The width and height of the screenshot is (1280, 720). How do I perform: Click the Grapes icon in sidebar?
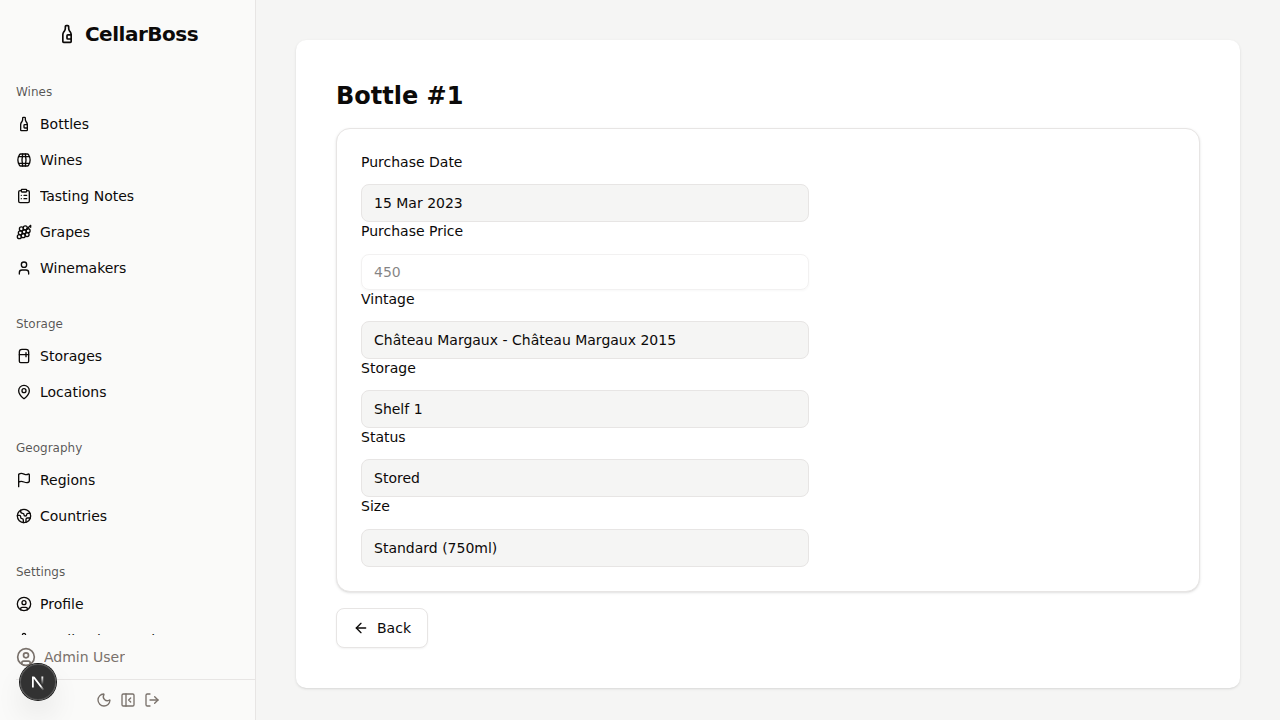(x=24, y=232)
